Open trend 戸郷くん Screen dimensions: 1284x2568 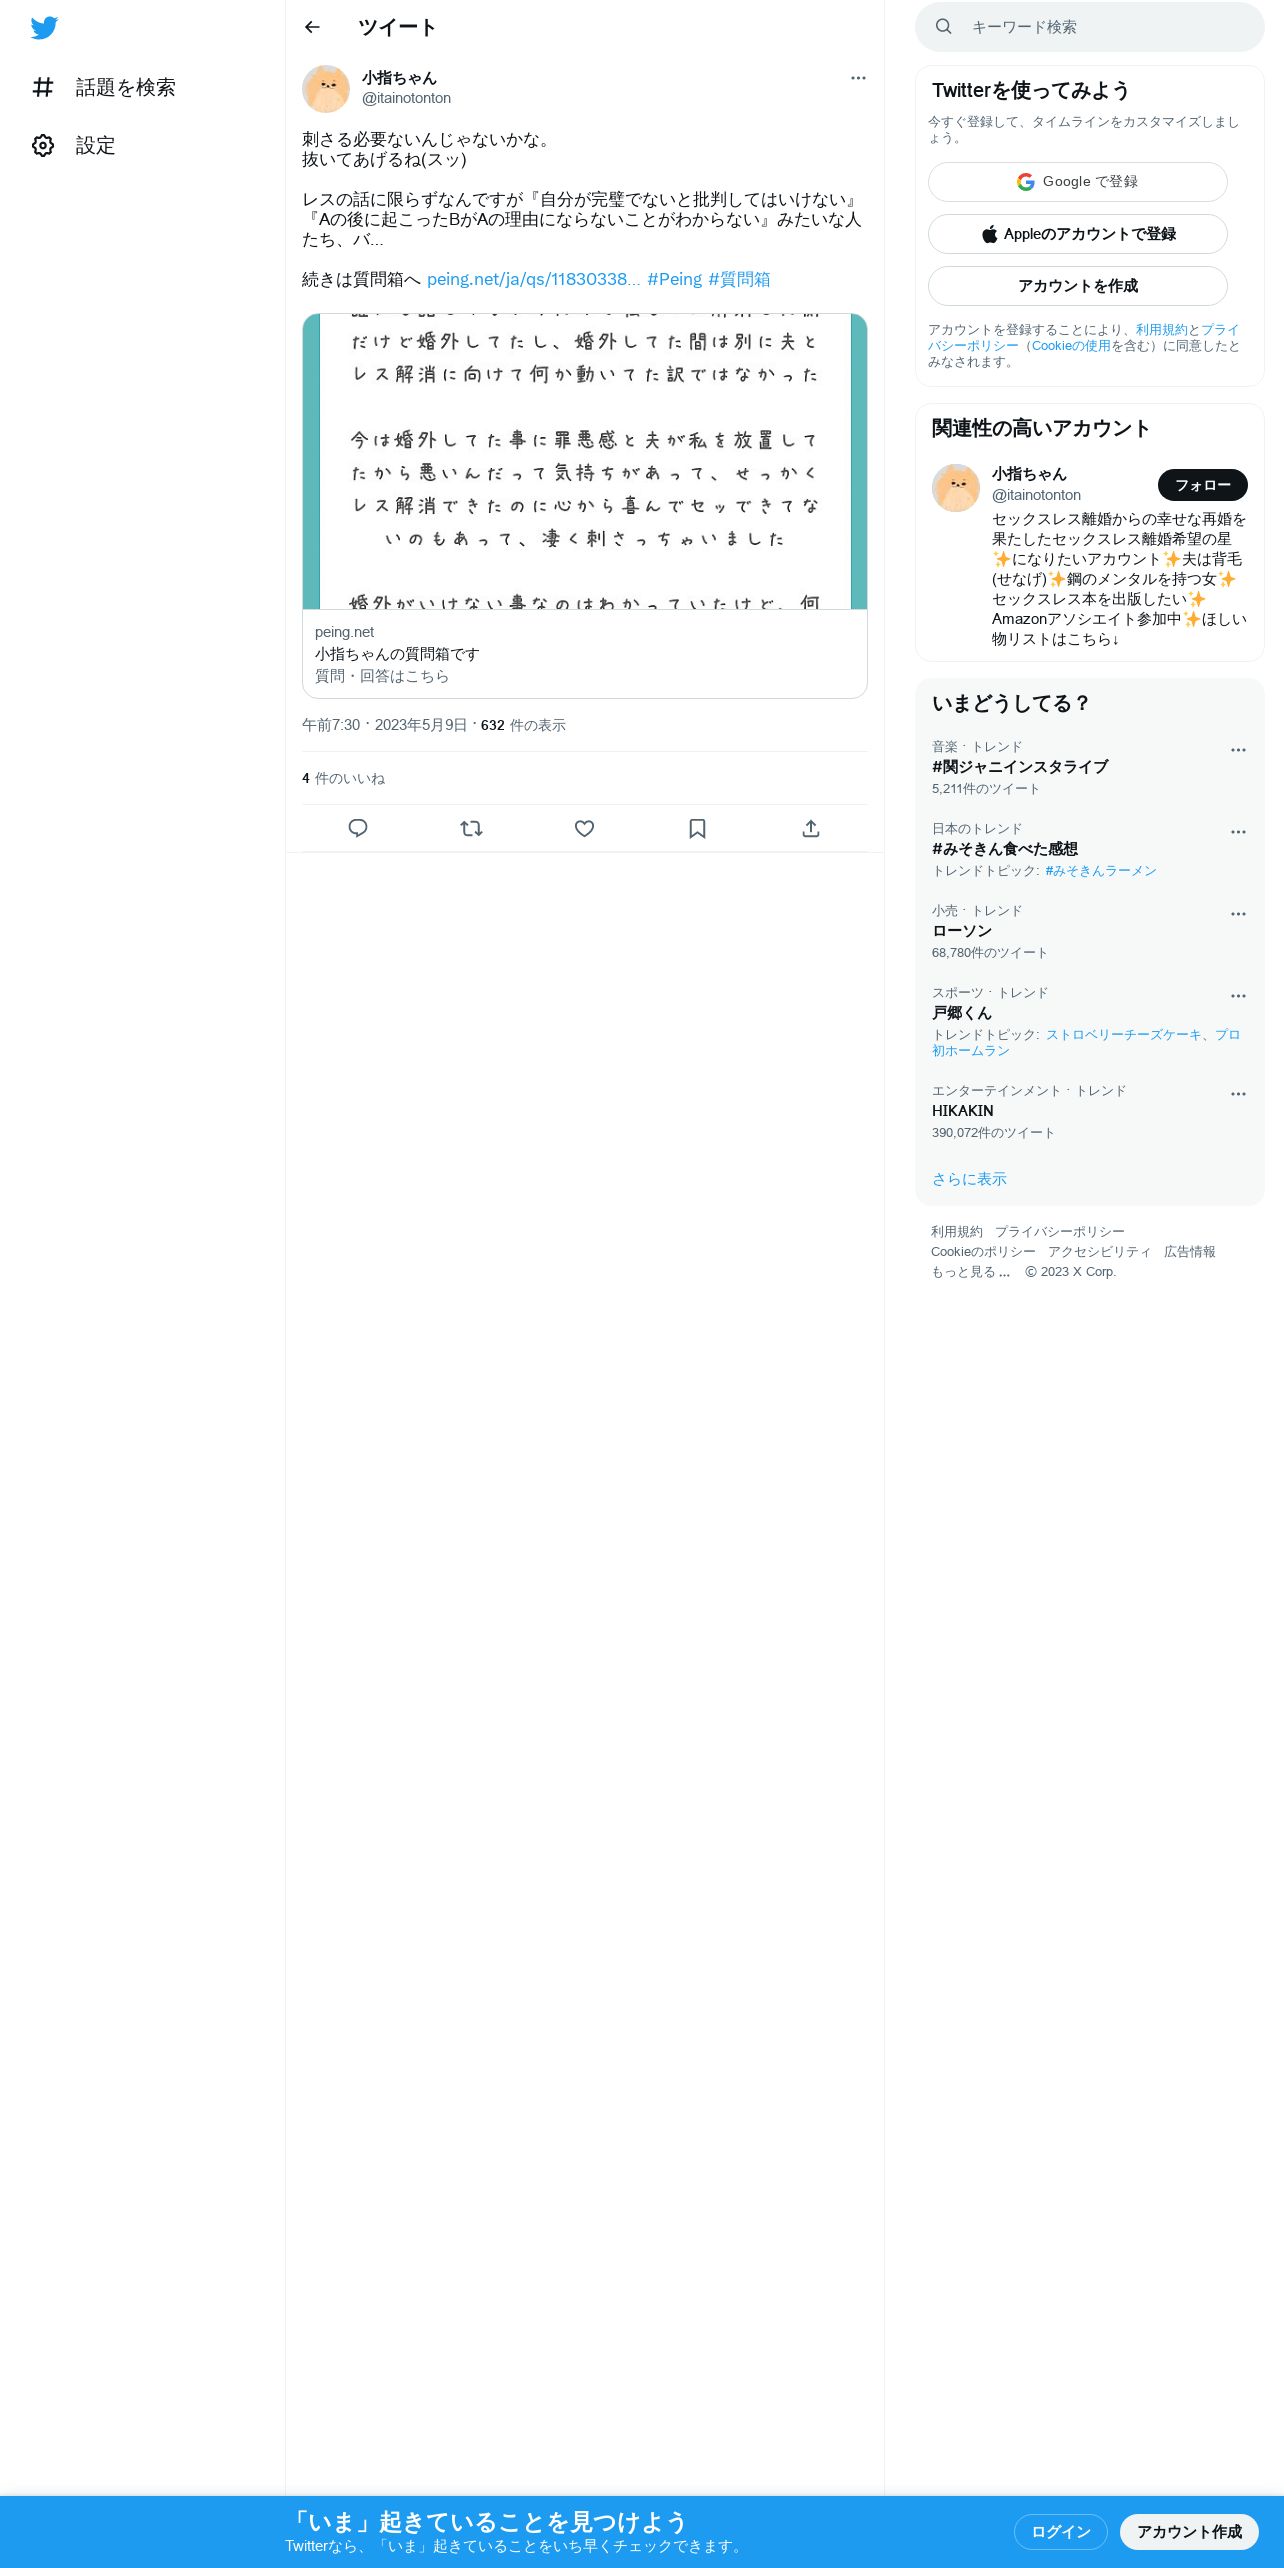[x=962, y=1013]
